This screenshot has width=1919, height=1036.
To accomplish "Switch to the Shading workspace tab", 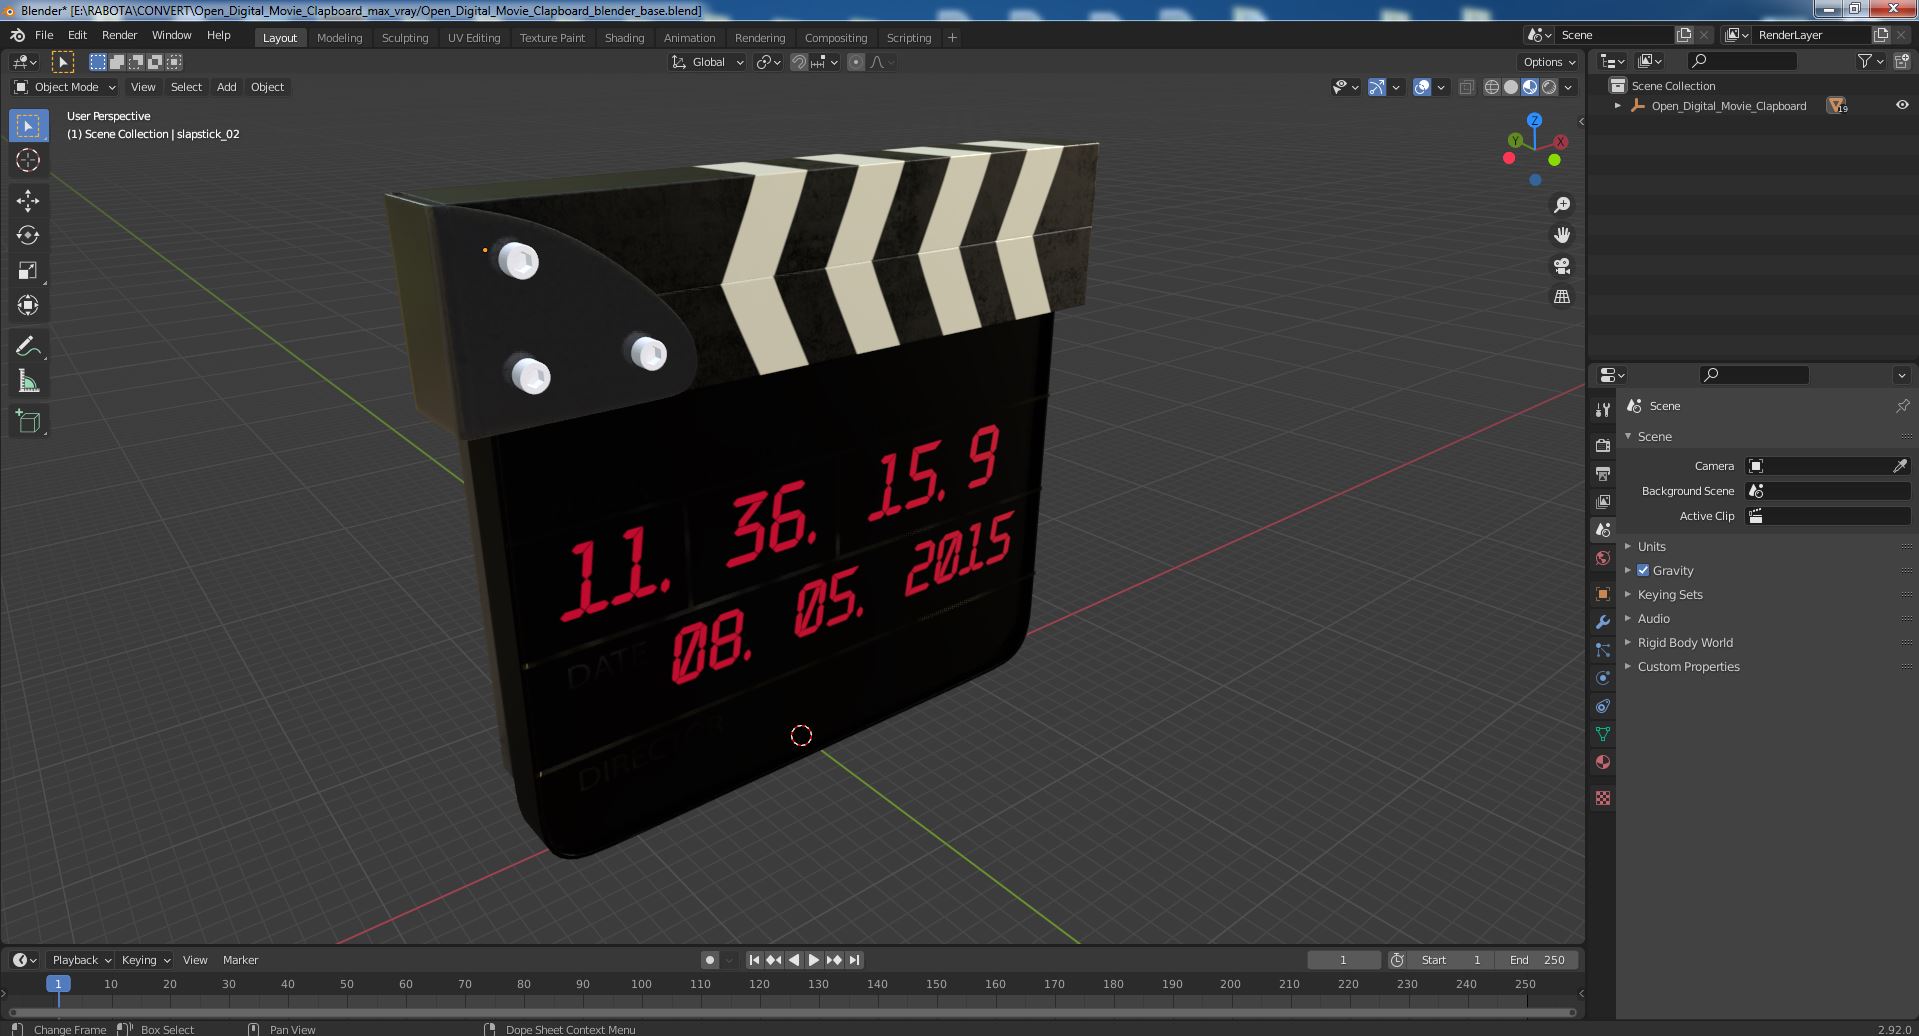I will pyautogui.click(x=624, y=38).
